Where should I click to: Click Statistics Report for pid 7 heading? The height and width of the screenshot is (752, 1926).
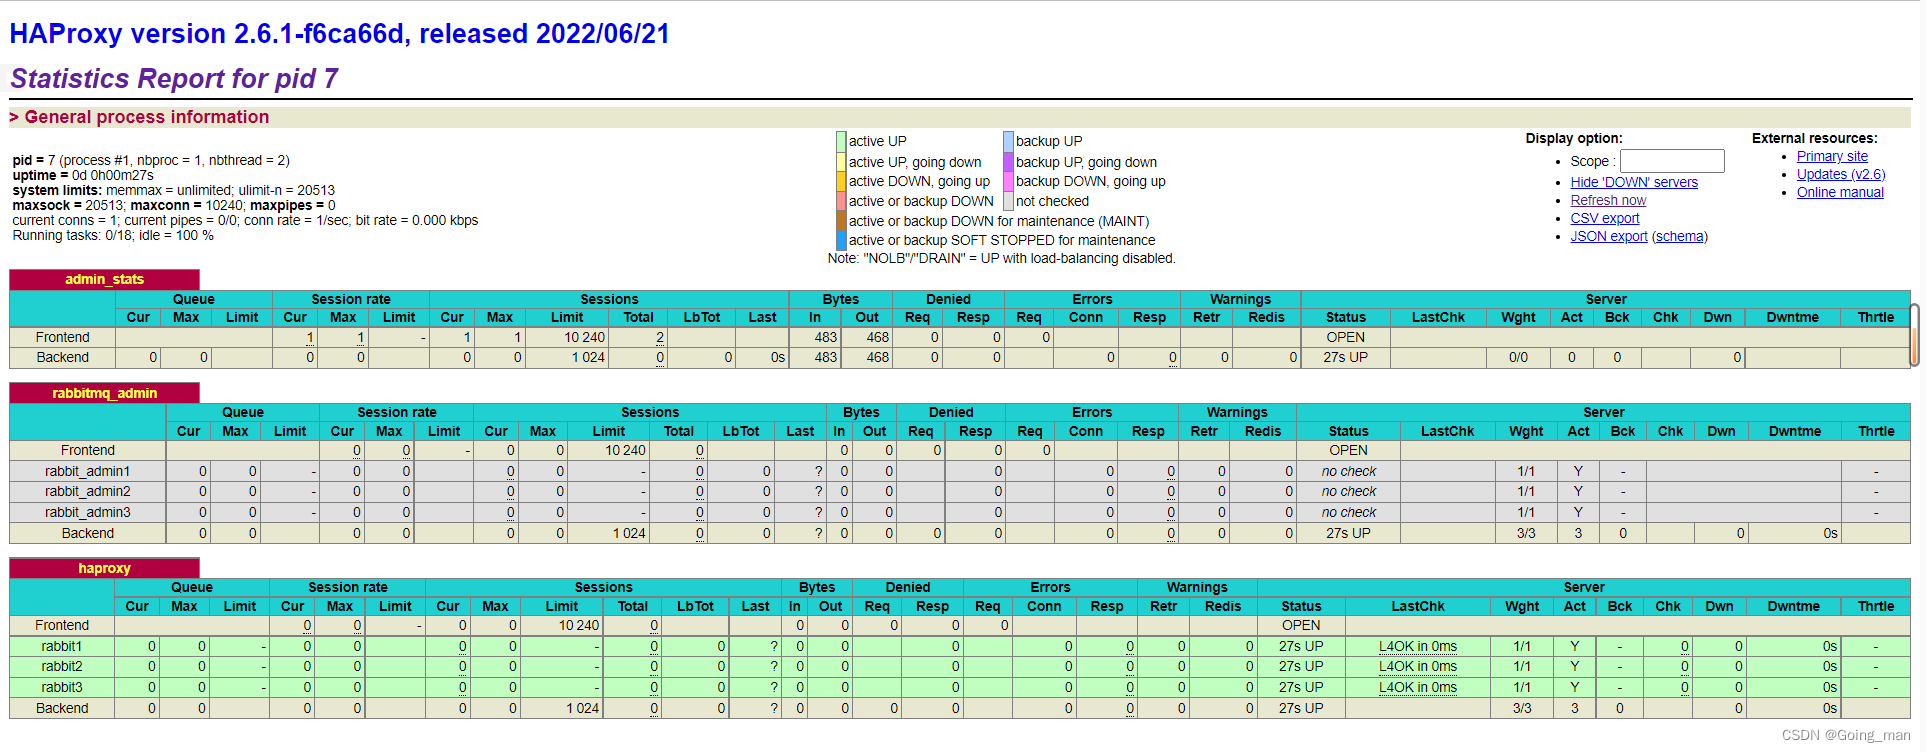(174, 78)
